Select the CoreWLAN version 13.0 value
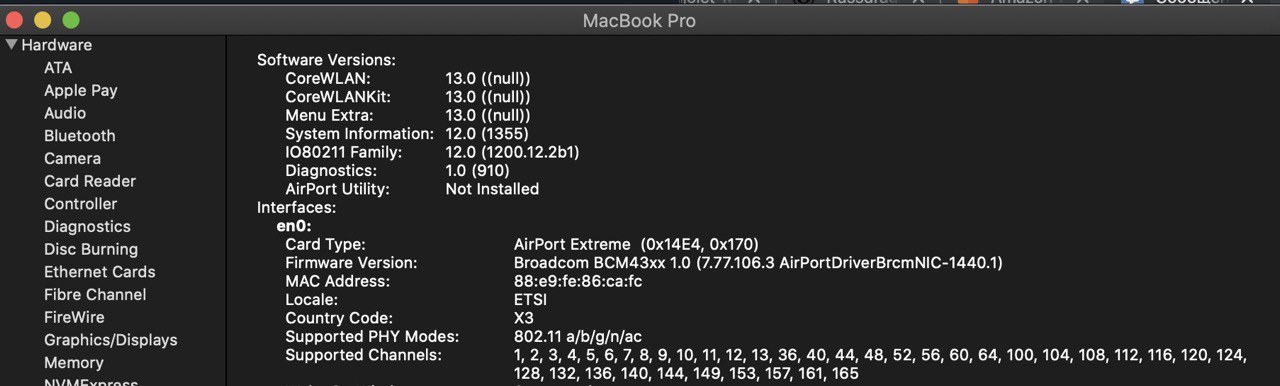 [488, 78]
